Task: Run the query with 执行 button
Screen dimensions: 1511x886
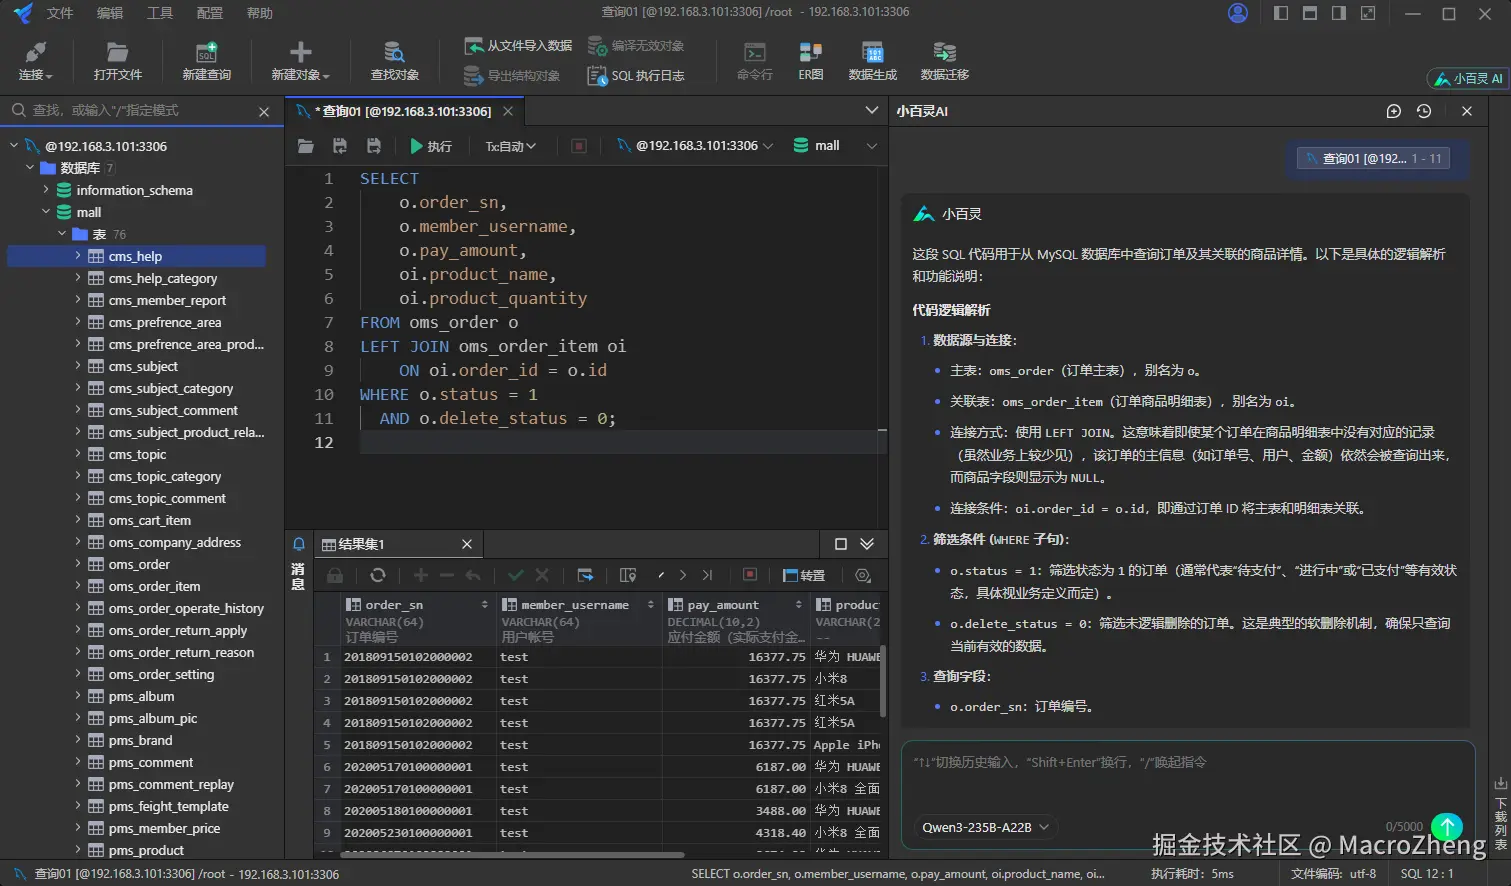Action: click(x=431, y=146)
